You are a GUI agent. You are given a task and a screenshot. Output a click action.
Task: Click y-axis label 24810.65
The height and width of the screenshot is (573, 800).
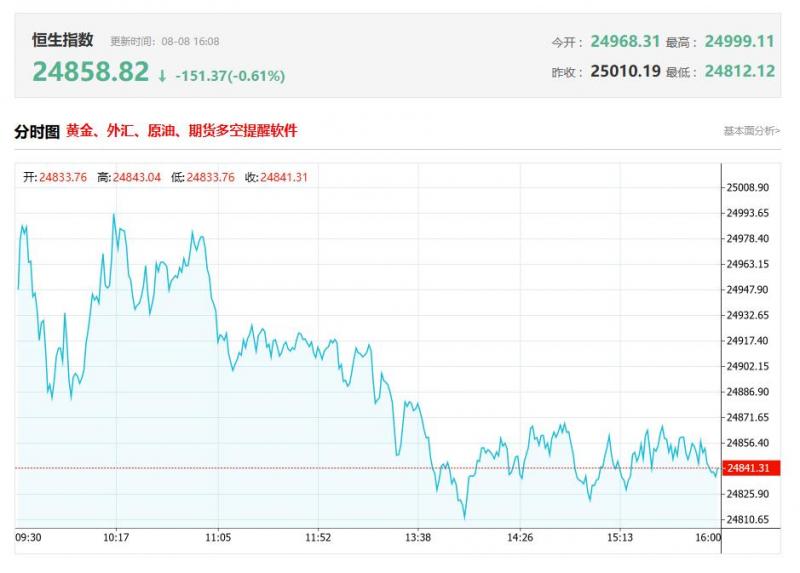click(x=747, y=519)
